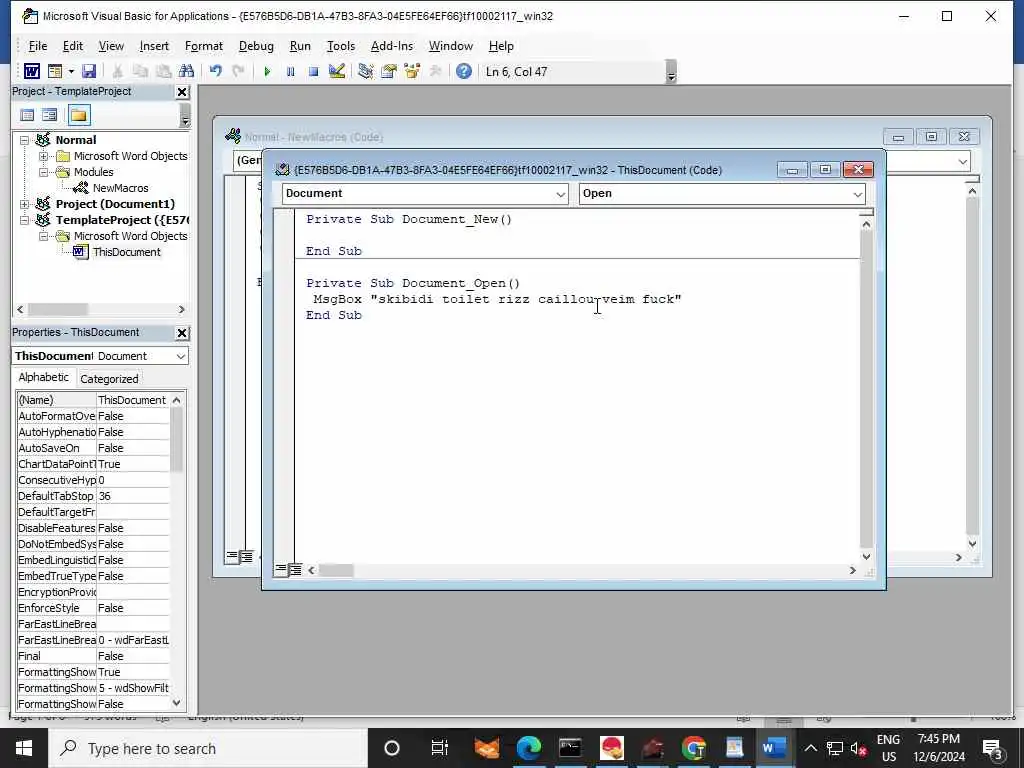Open Project Explorer toolbar icon
This screenshot has width=1024, height=768.
coord(366,71)
